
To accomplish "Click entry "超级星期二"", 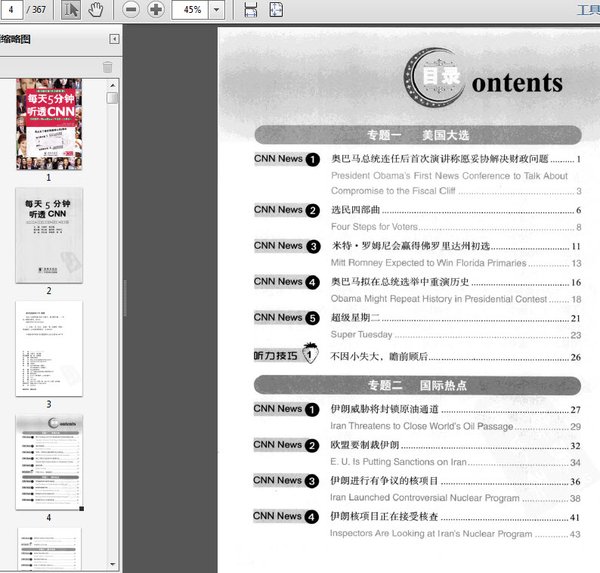I will (x=355, y=318).
